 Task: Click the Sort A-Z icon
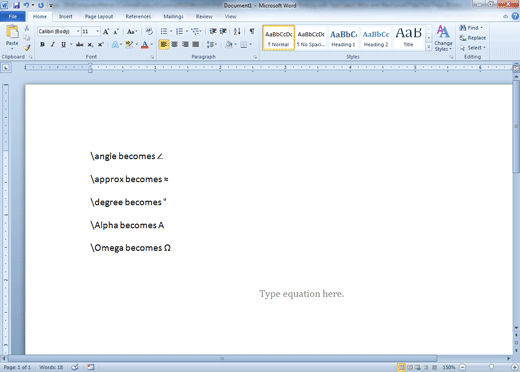coord(237,31)
